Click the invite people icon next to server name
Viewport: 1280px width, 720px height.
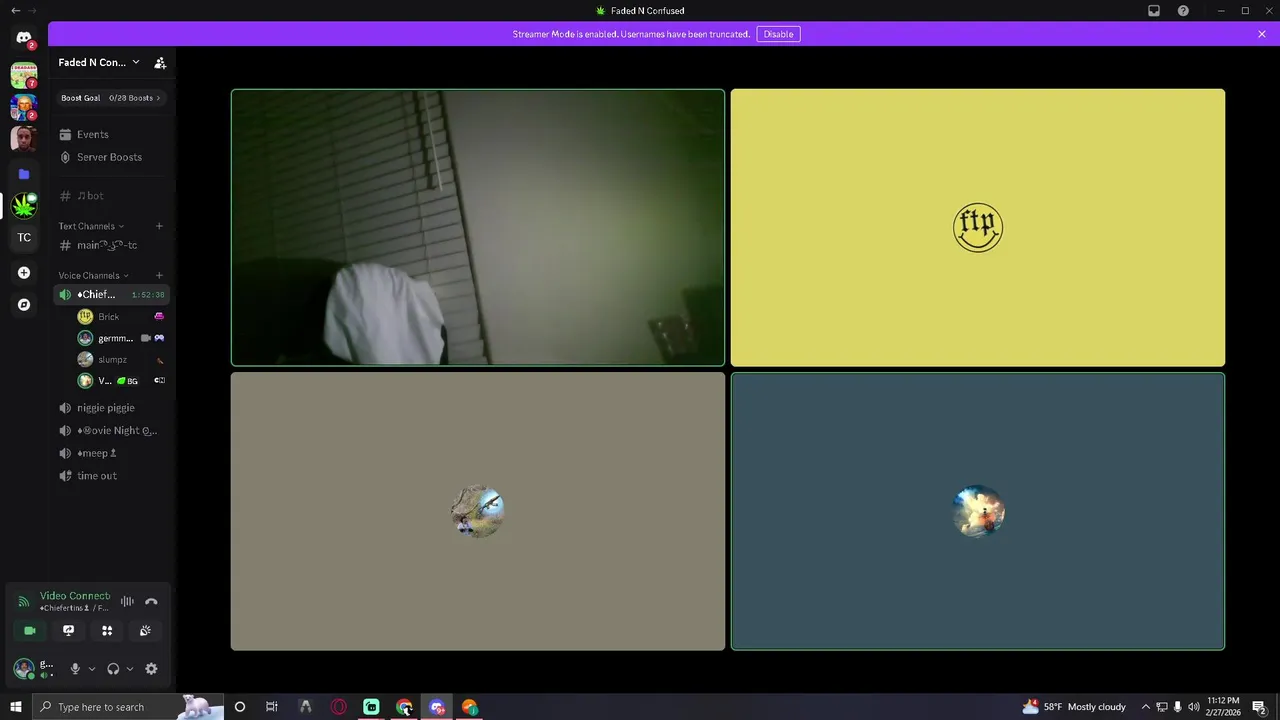point(160,62)
